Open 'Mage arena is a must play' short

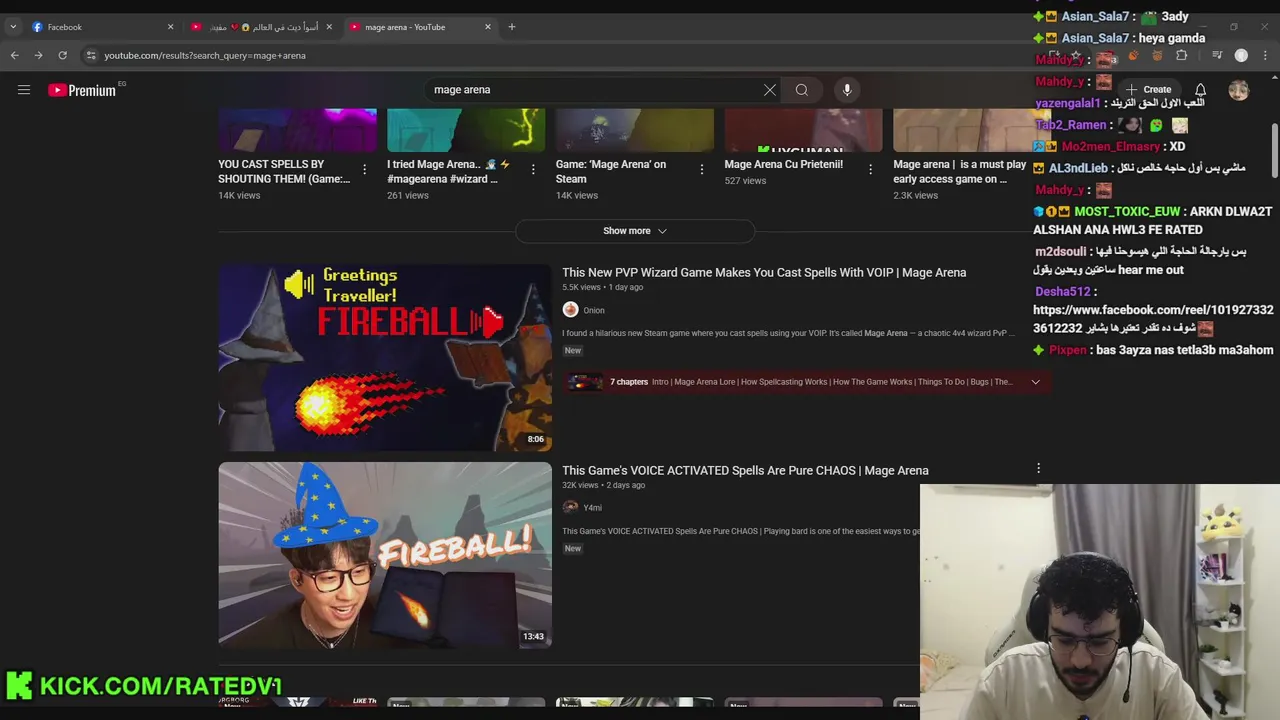tap(959, 171)
